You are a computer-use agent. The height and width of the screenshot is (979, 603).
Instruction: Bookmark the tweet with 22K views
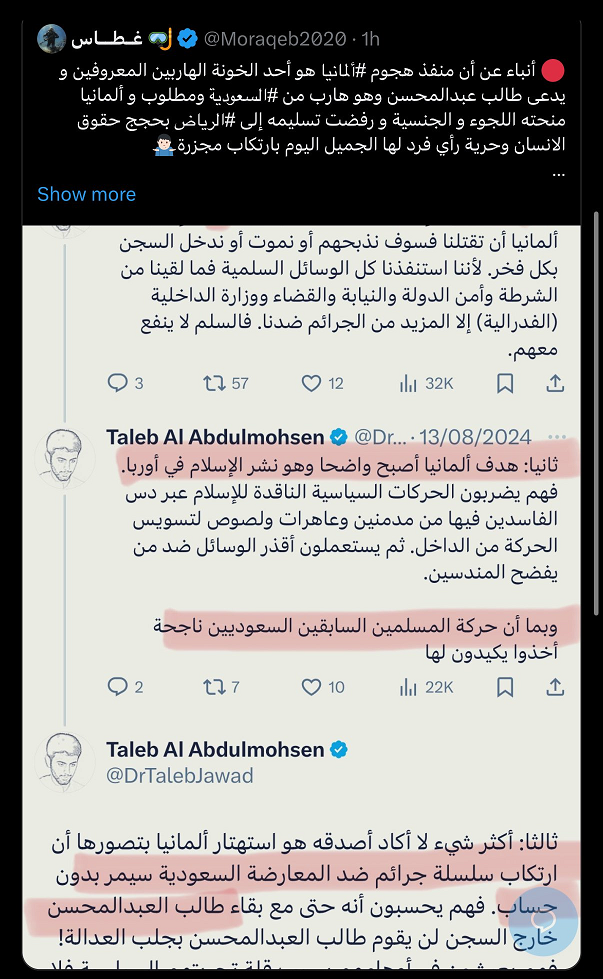506,686
